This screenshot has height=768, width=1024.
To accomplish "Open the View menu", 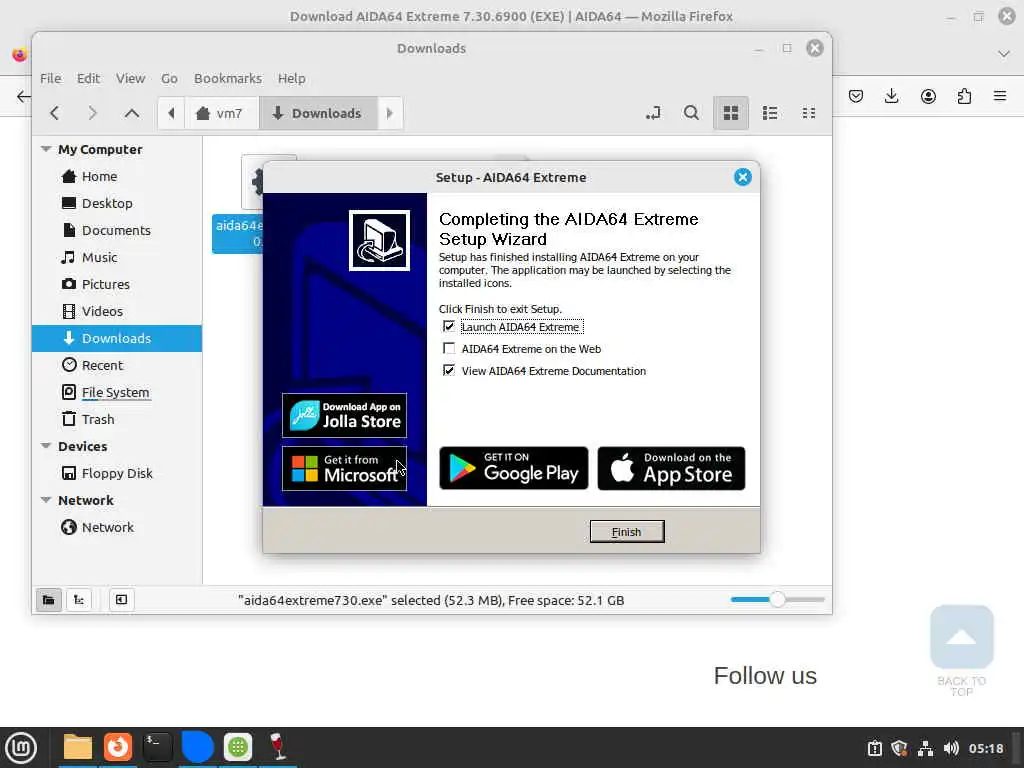I will [x=130, y=78].
